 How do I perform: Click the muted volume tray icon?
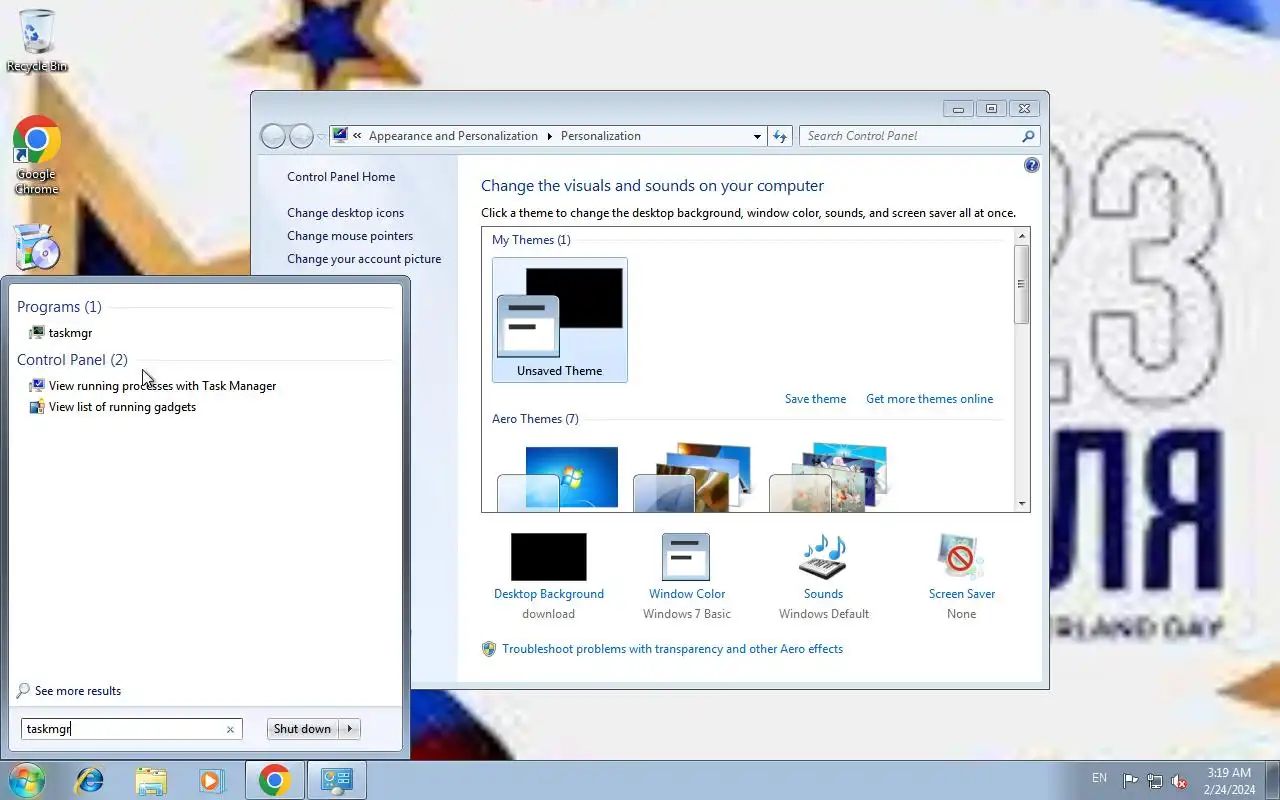pos(1180,781)
